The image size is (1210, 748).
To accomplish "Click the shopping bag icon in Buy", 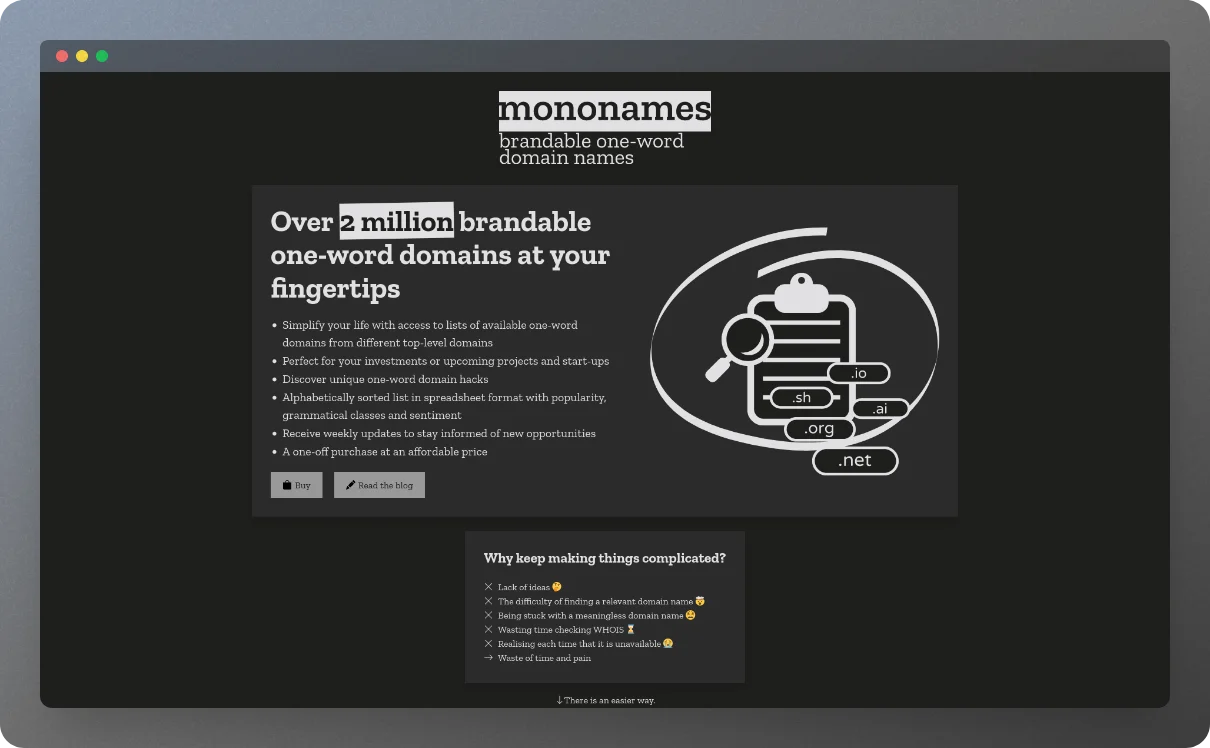I will click(x=286, y=485).
